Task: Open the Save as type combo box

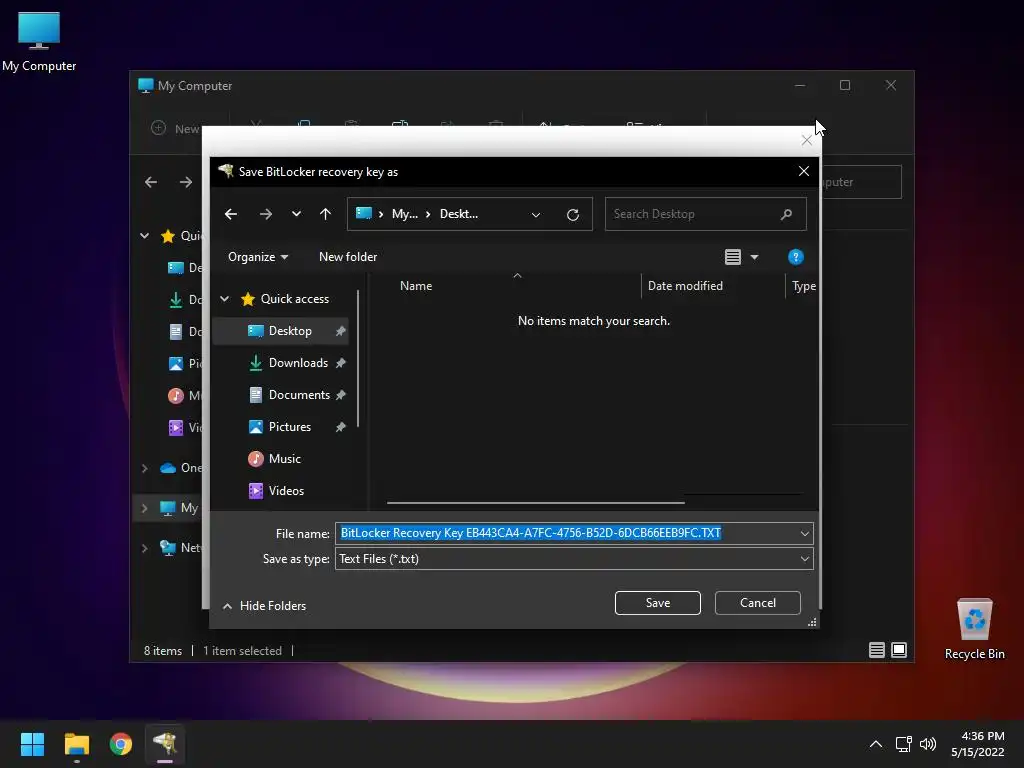Action: tap(574, 559)
